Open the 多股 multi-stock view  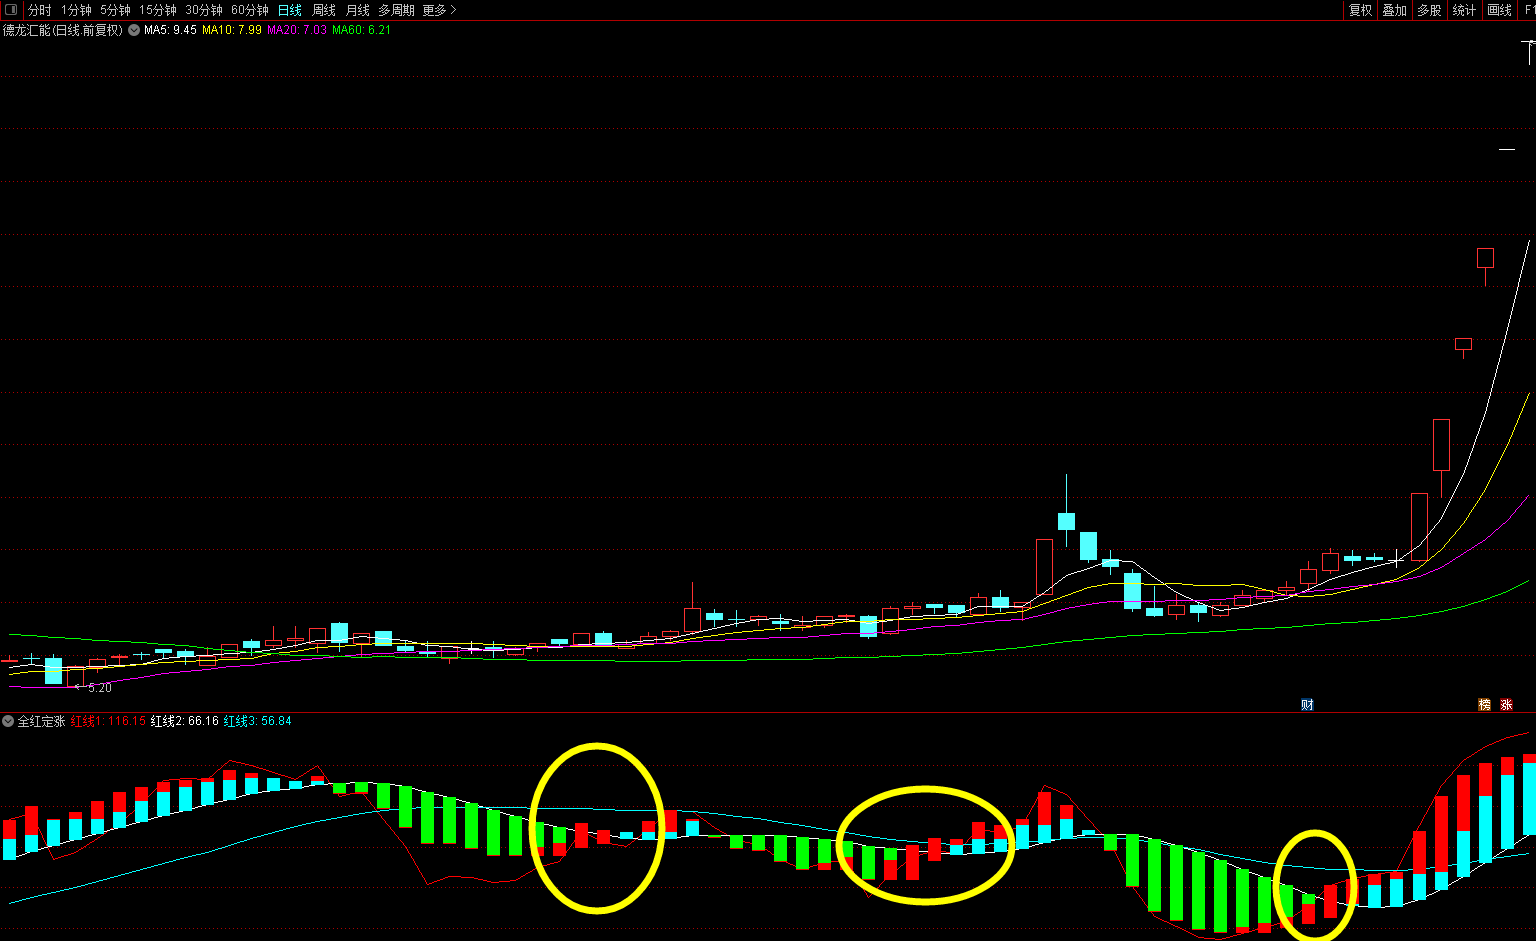click(1430, 10)
